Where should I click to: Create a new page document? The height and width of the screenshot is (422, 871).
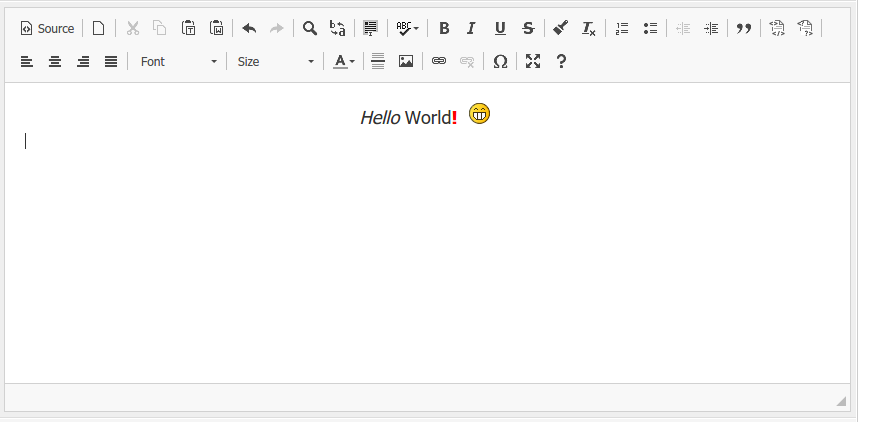click(x=98, y=28)
